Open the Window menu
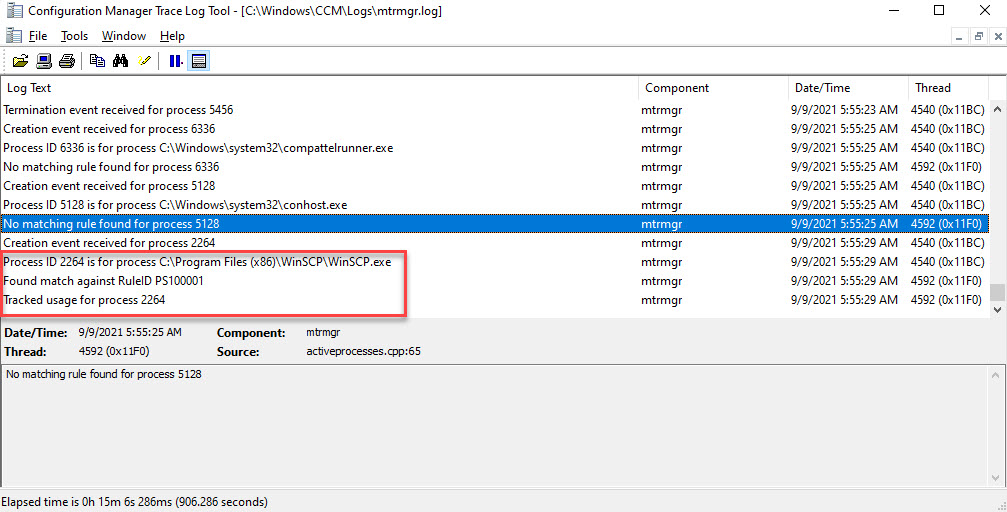The height and width of the screenshot is (512, 1007). (x=123, y=36)
